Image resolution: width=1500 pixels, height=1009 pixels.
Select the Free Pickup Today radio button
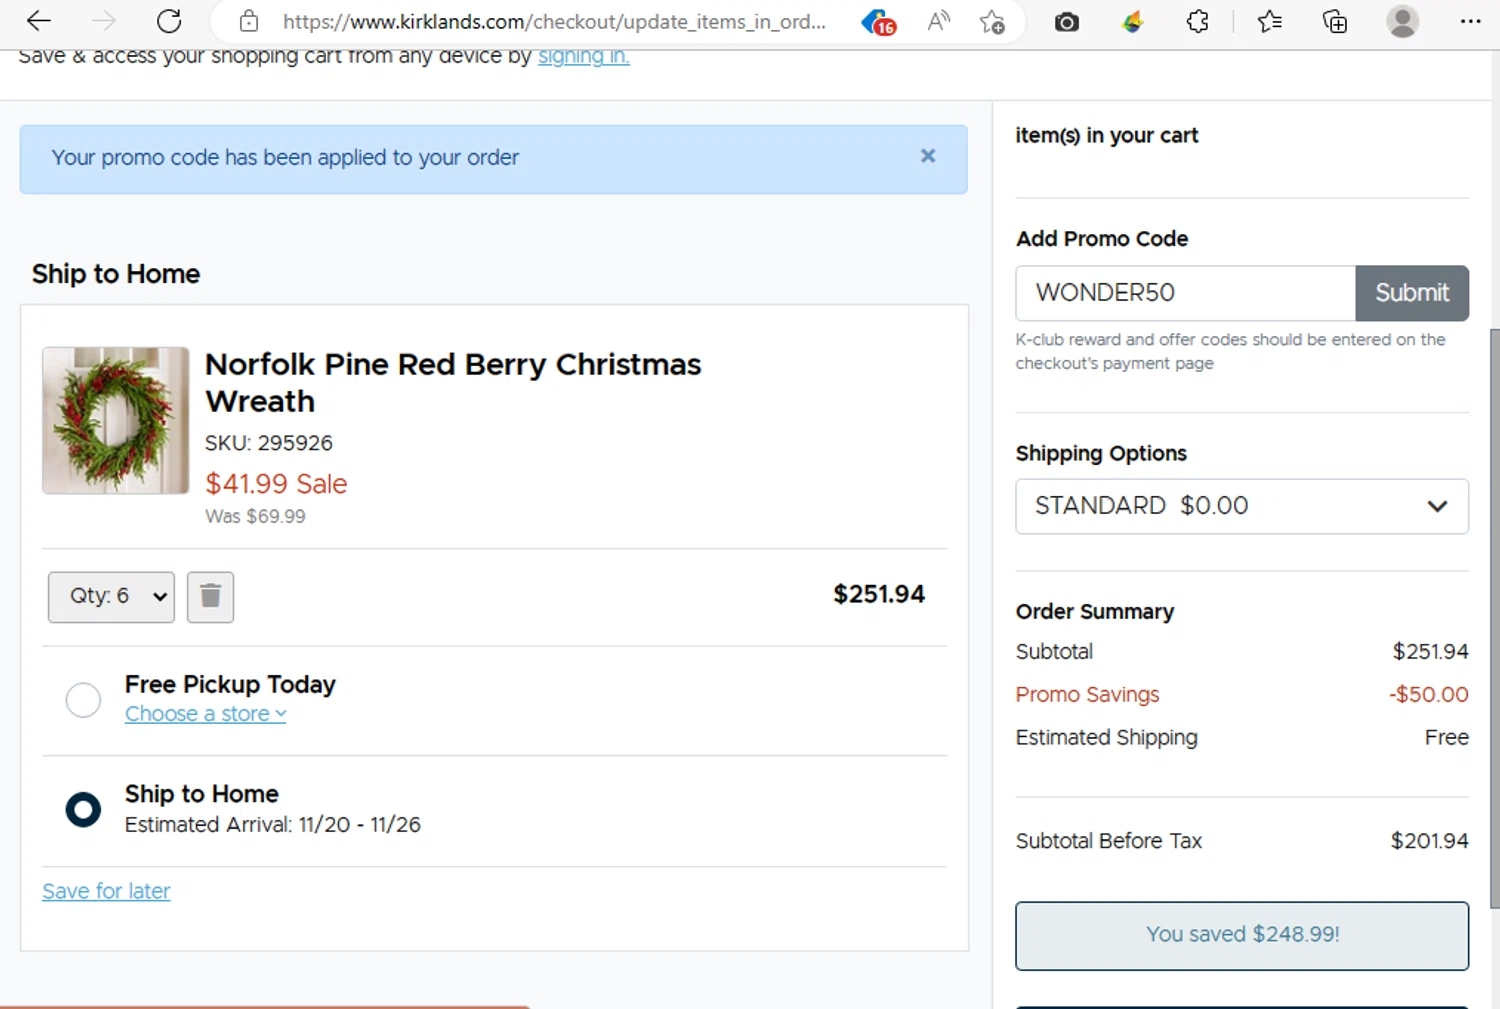click(x=83, y=700)
